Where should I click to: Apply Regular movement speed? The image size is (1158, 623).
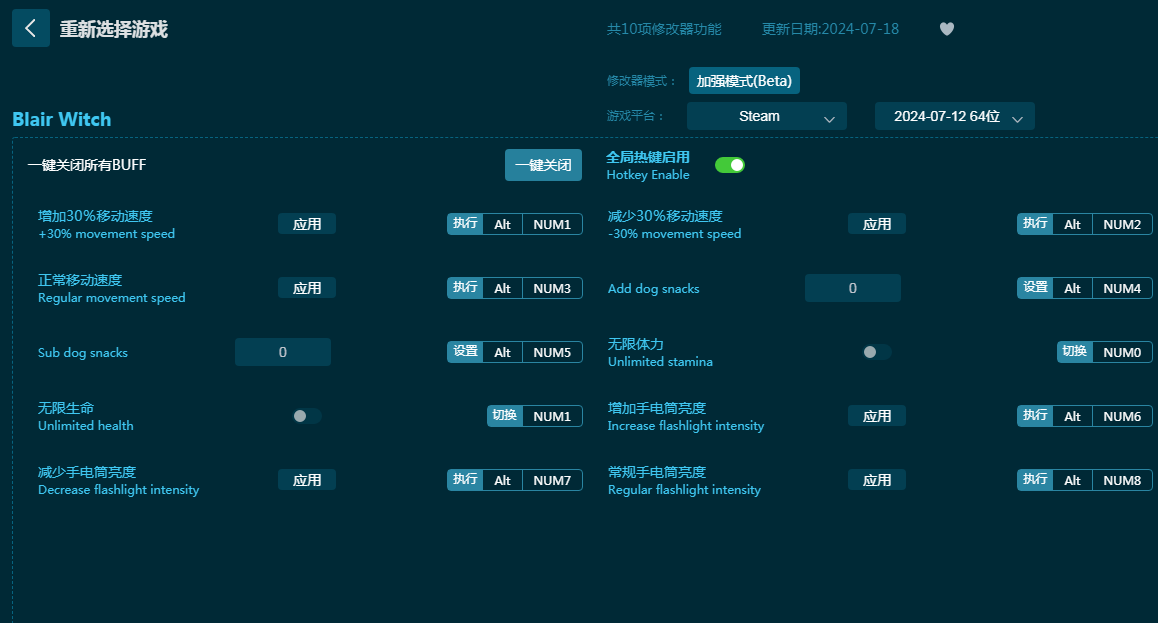click(306, 288)
